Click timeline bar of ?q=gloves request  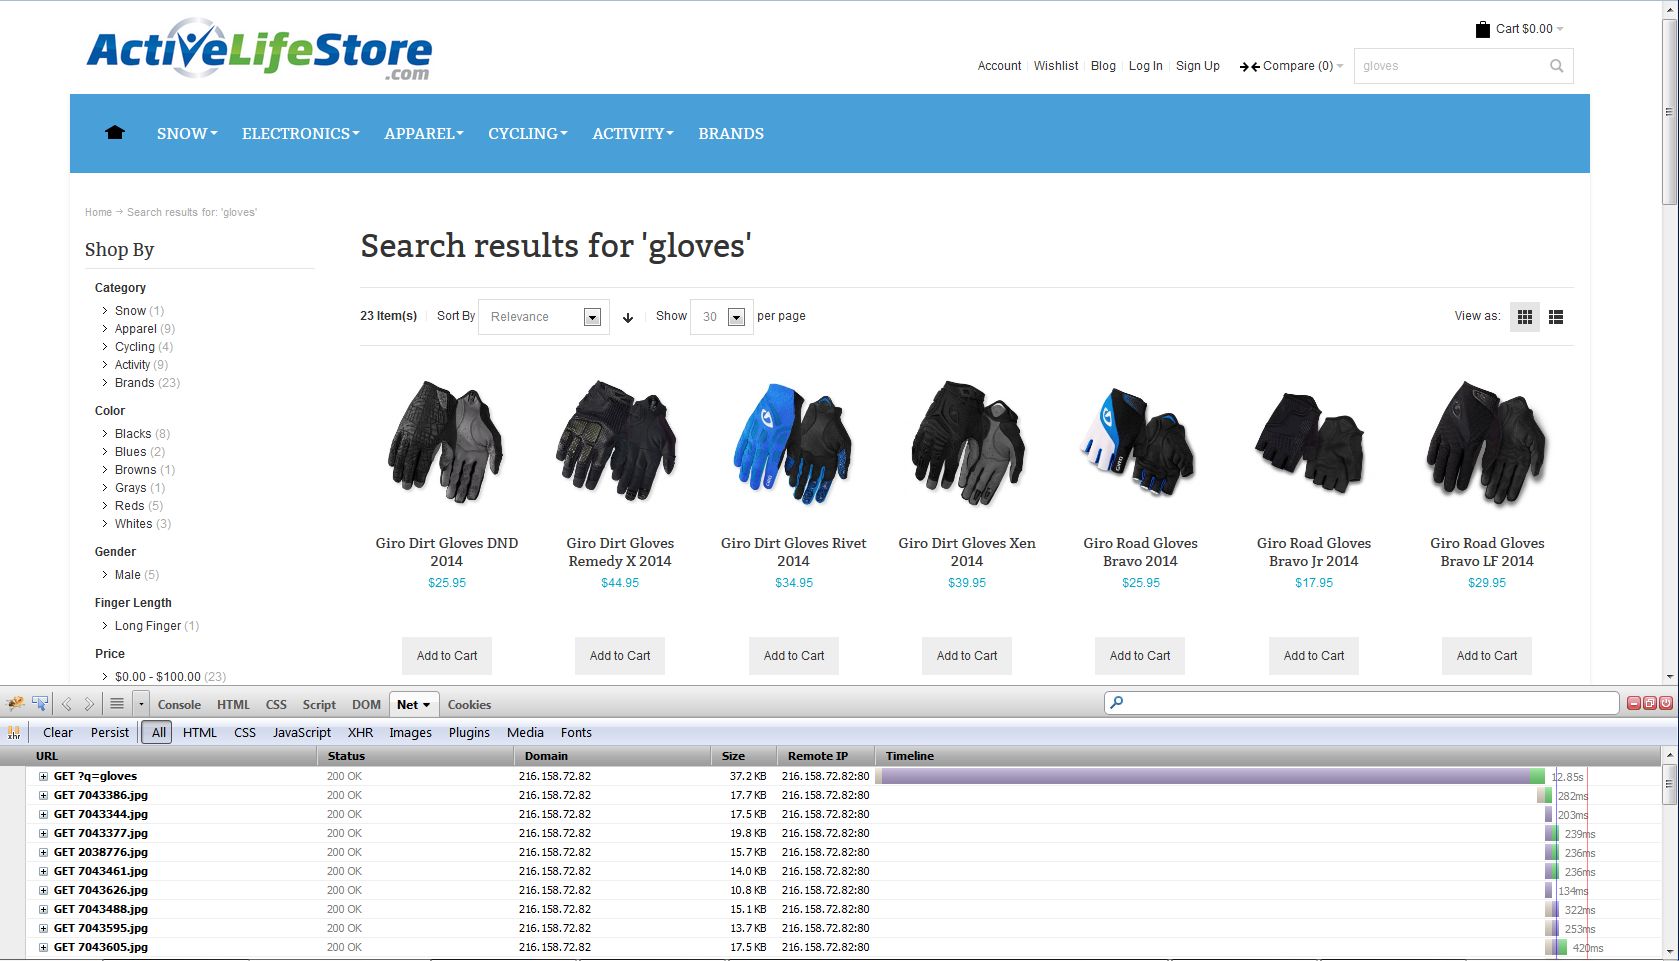[1212, 776]
